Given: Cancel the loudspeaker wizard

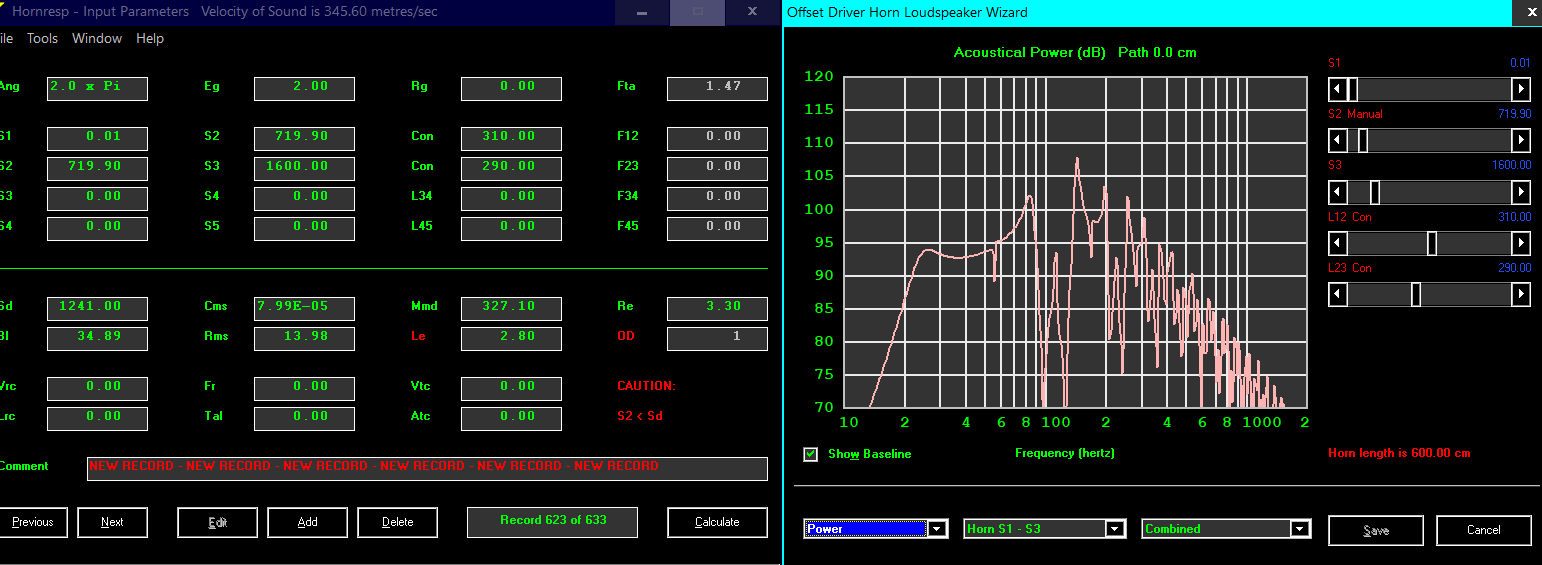Looking at the screenshot, I should point(1483,531).
